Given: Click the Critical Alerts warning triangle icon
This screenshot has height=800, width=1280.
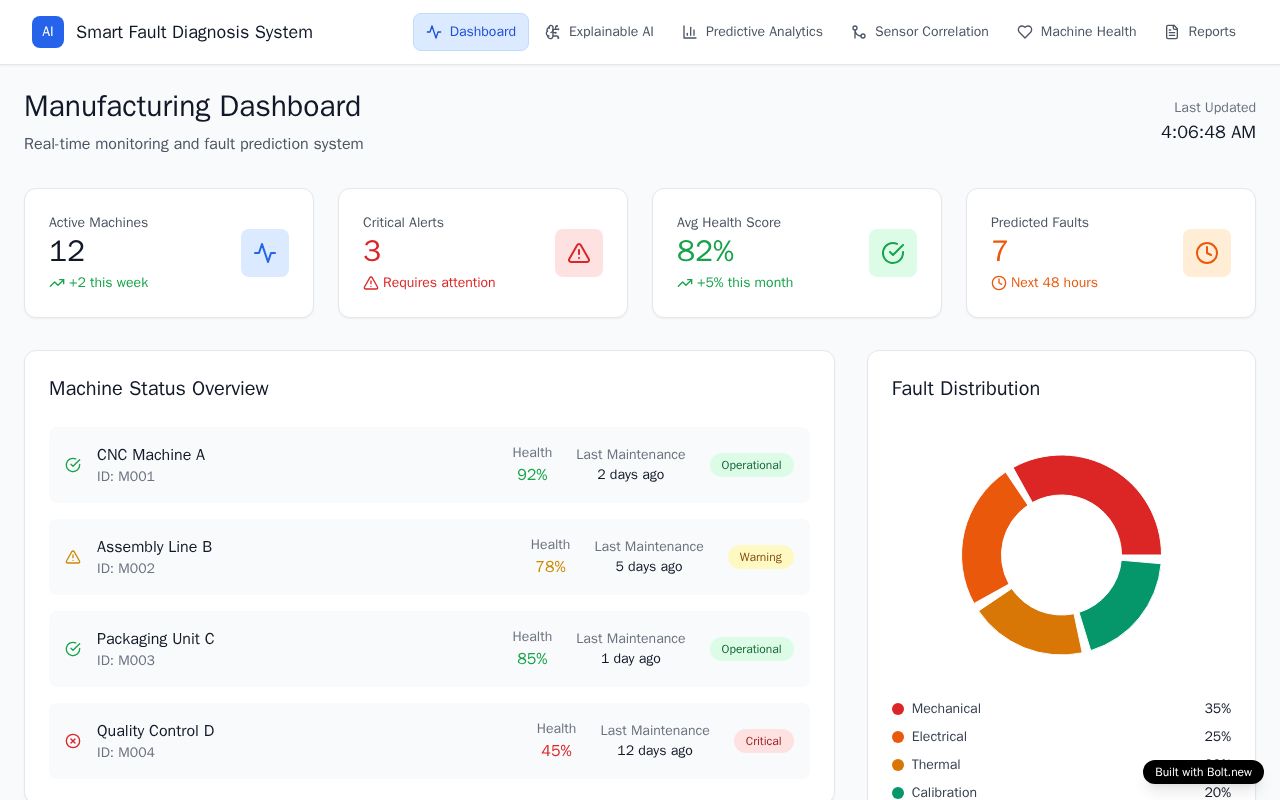Looking at the screenshot, I should pyautogui.click(x=579, y=253).
